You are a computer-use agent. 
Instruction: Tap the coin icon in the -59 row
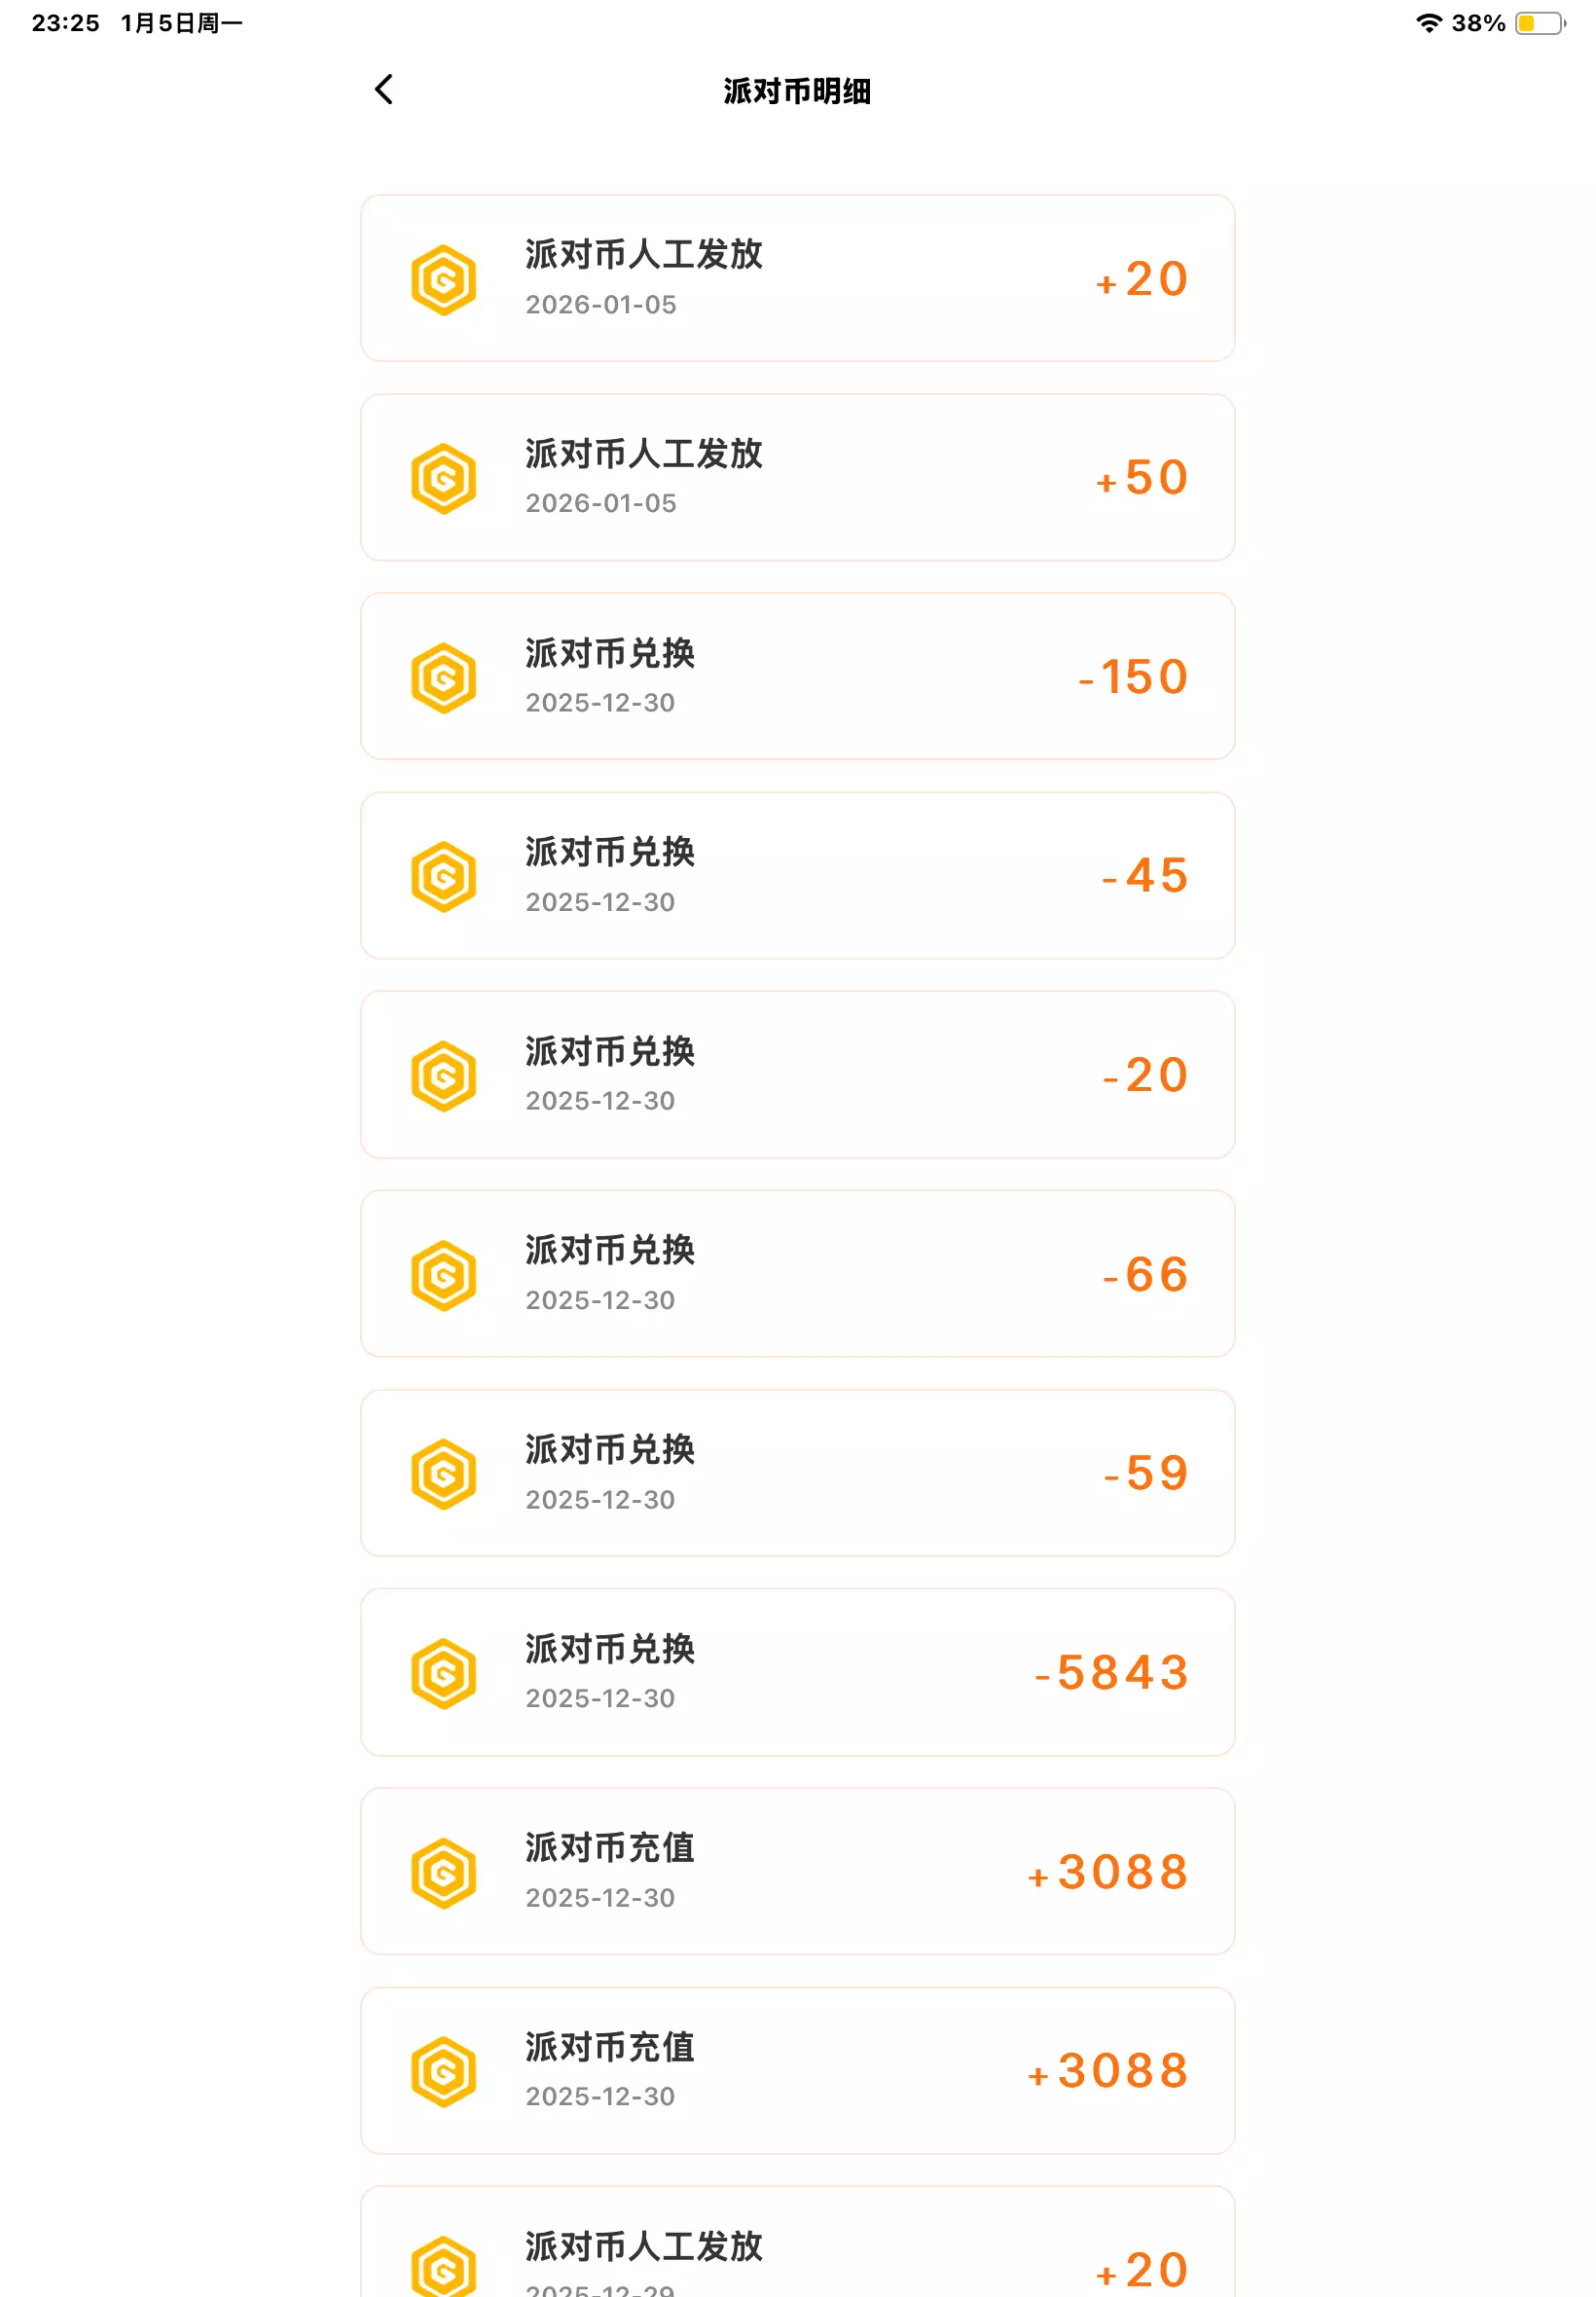[x=443, y=1474]
